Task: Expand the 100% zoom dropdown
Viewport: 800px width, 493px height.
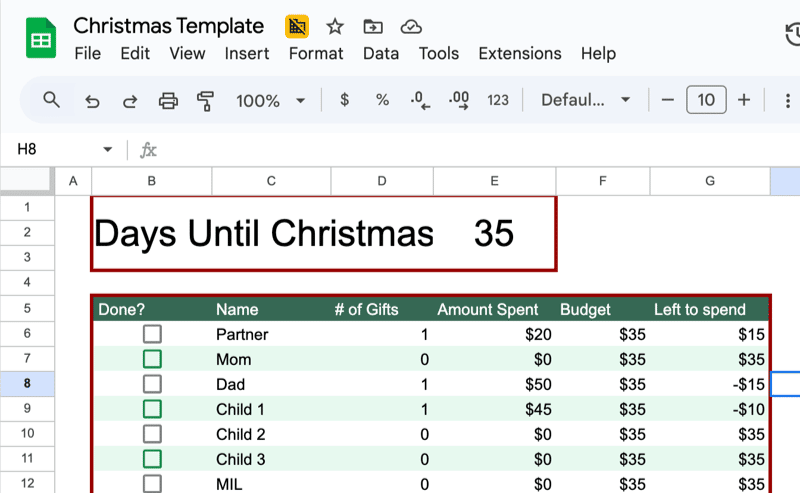Action: [270, 100]
